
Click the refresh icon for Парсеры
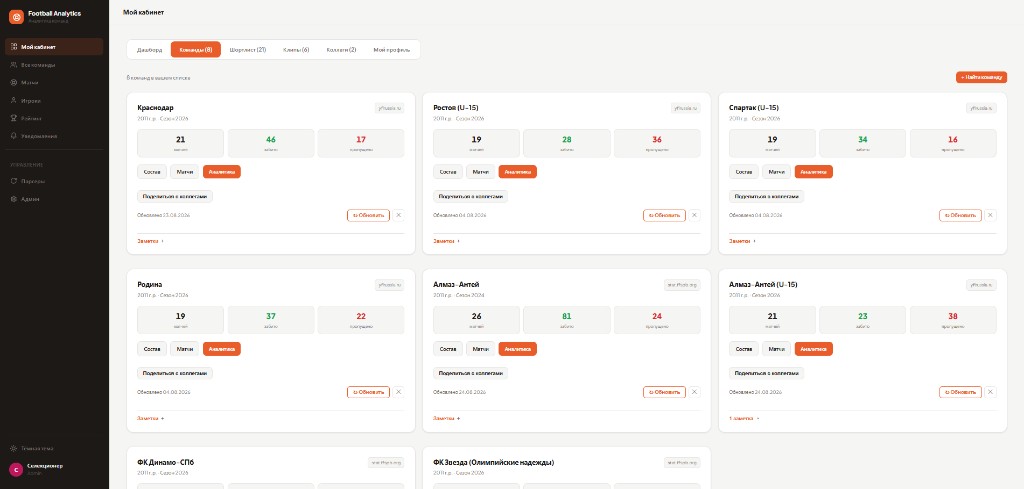click(x=14, y=181)
